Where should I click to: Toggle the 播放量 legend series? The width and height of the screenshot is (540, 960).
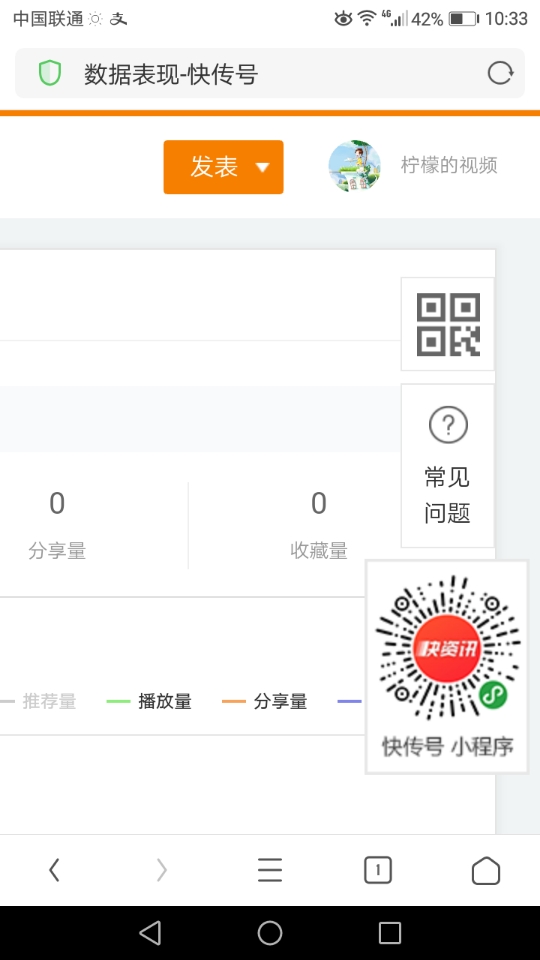point(149,701)
